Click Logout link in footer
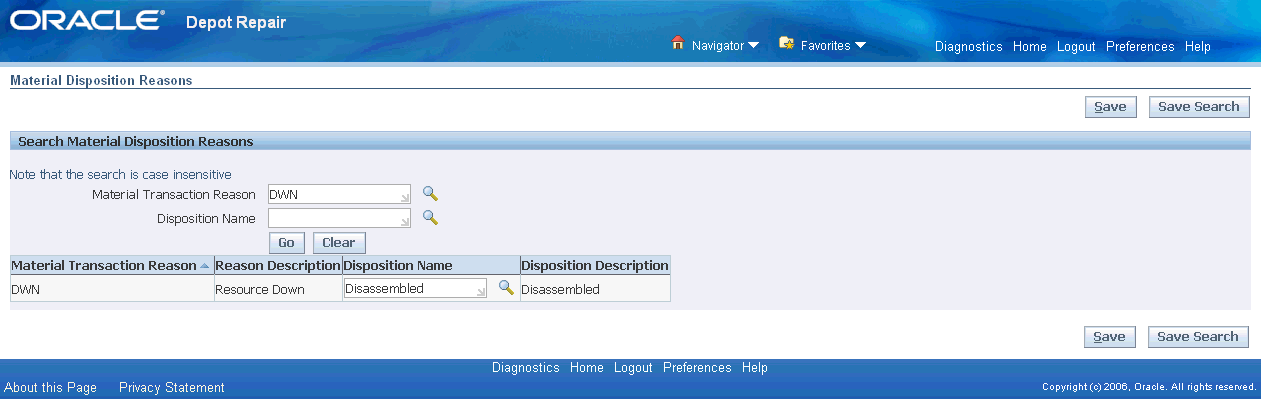Screen dimensions: 1261x399 click(633, 368)
